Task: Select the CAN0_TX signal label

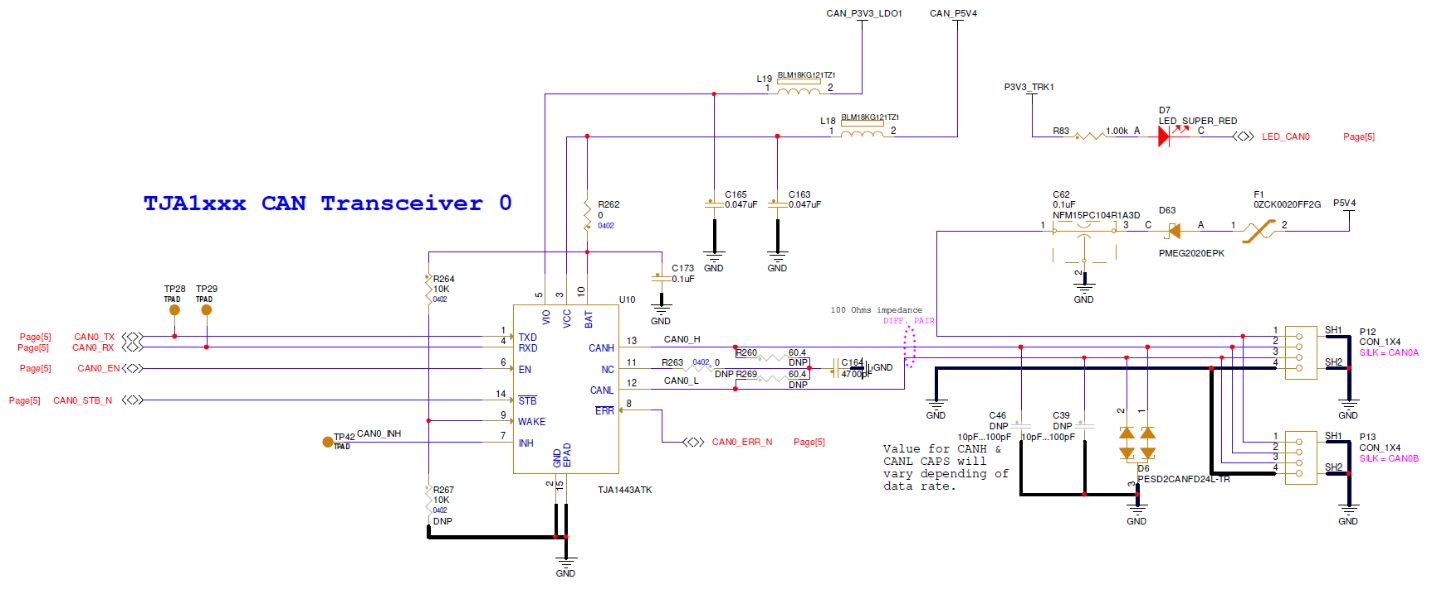Action: [x=94, y=337]
